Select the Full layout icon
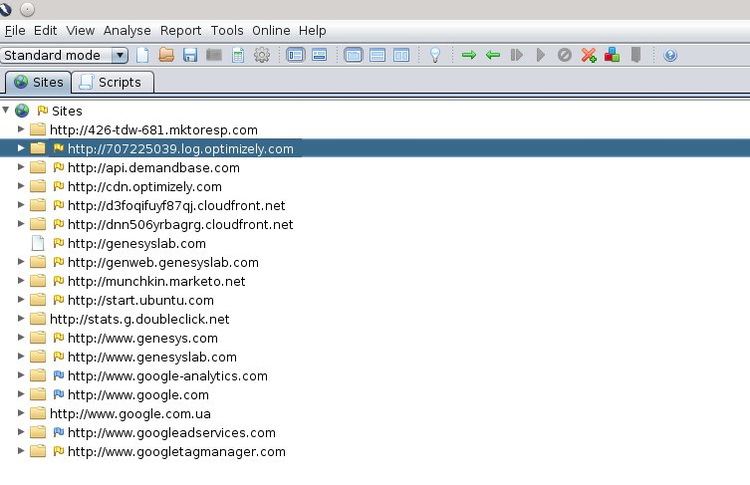 click(401, 55)
